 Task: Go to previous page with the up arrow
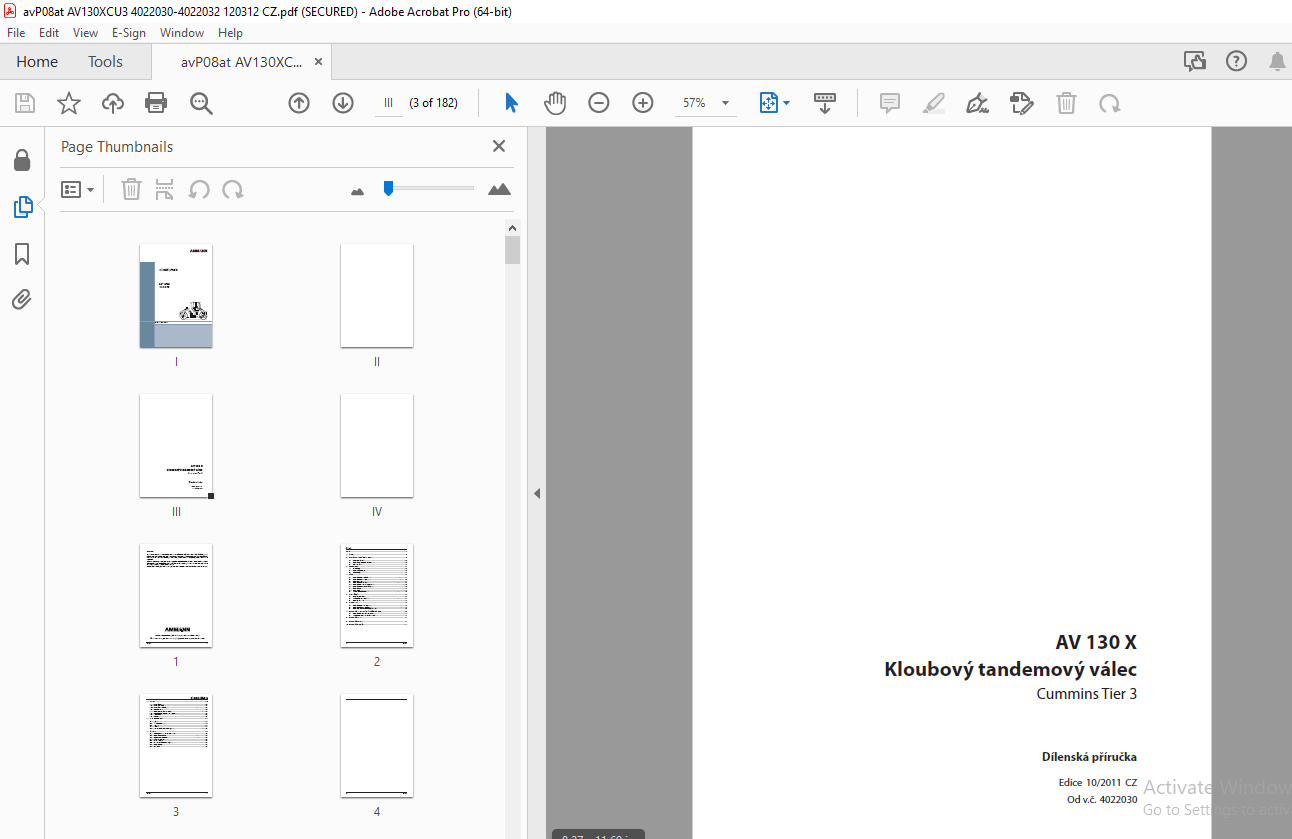299,103
